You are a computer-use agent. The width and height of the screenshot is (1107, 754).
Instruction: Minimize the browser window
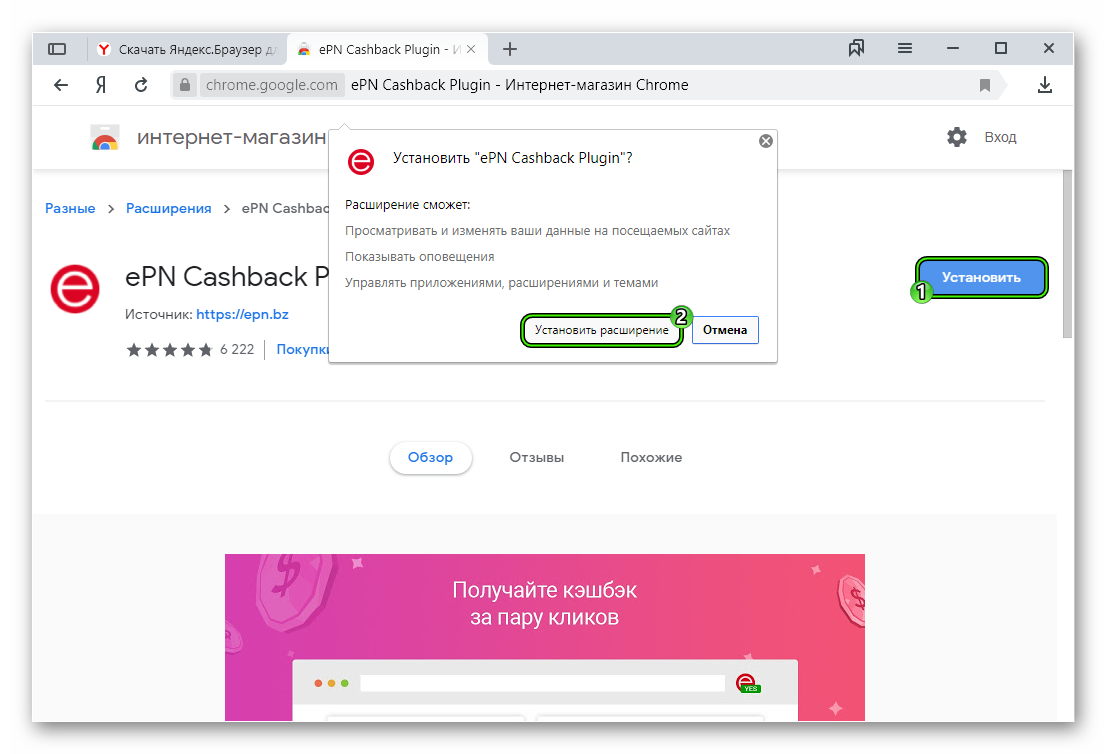point(952,48)
